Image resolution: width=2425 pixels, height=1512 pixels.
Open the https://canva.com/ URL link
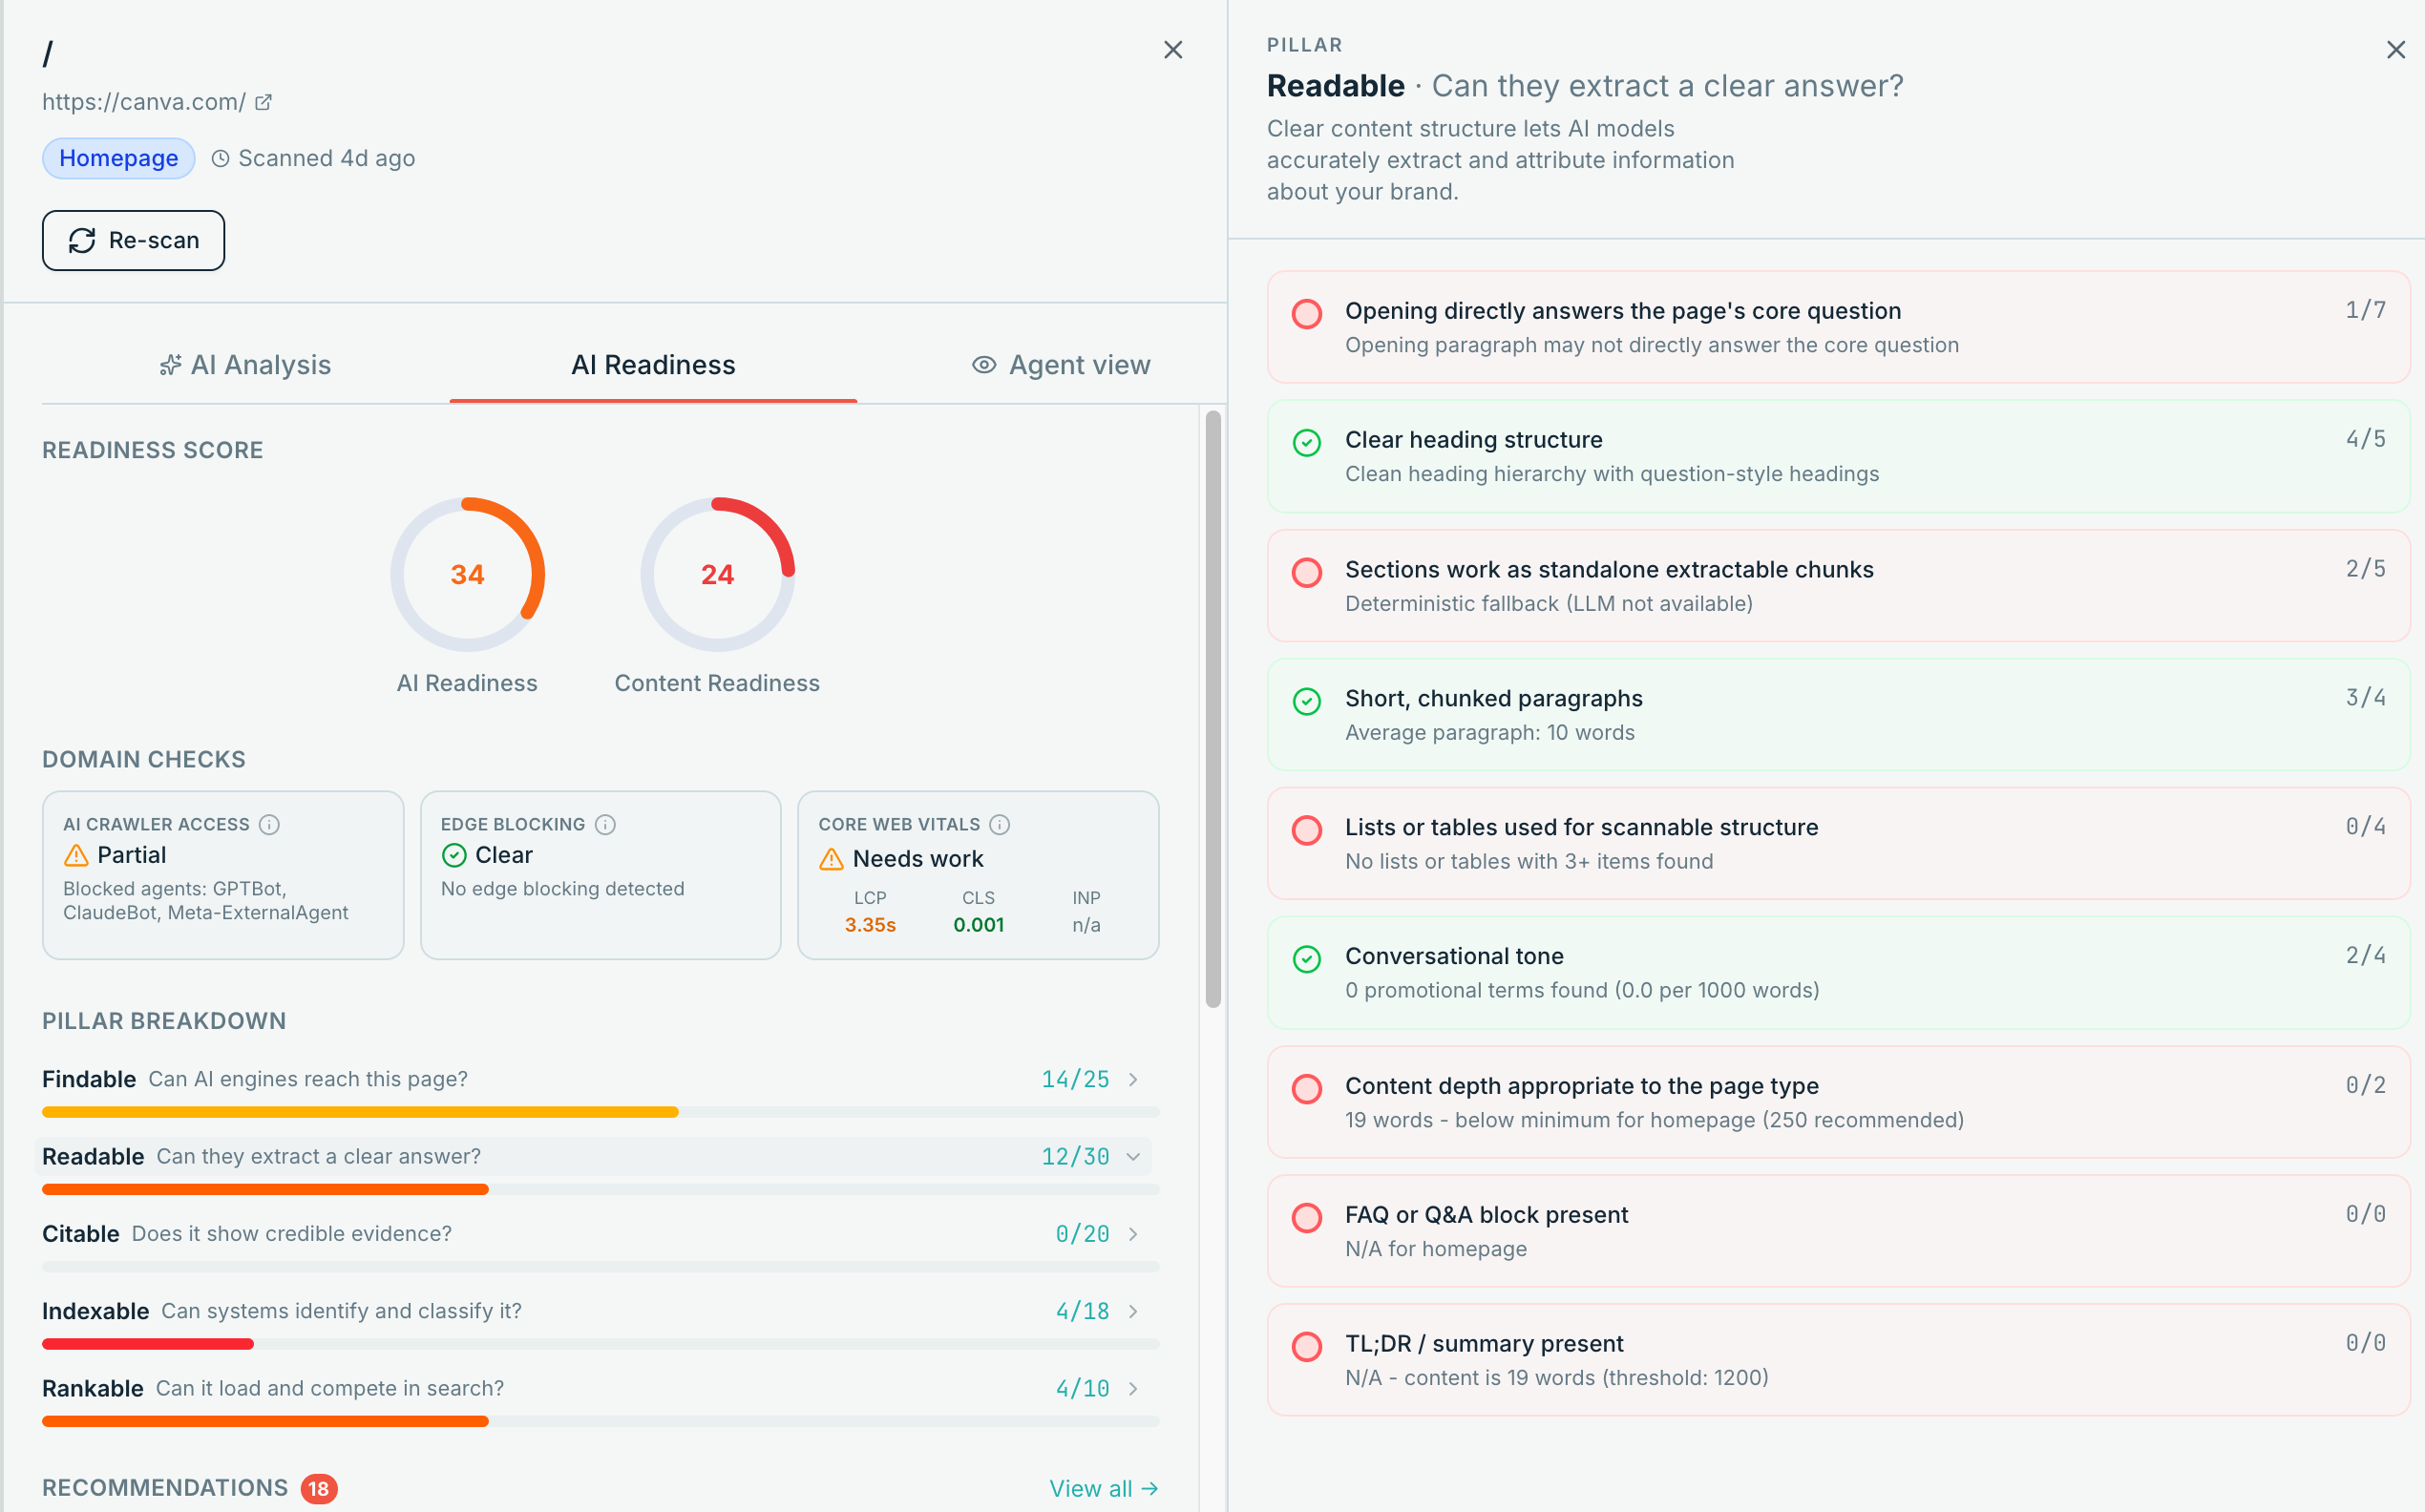[143, 102]
